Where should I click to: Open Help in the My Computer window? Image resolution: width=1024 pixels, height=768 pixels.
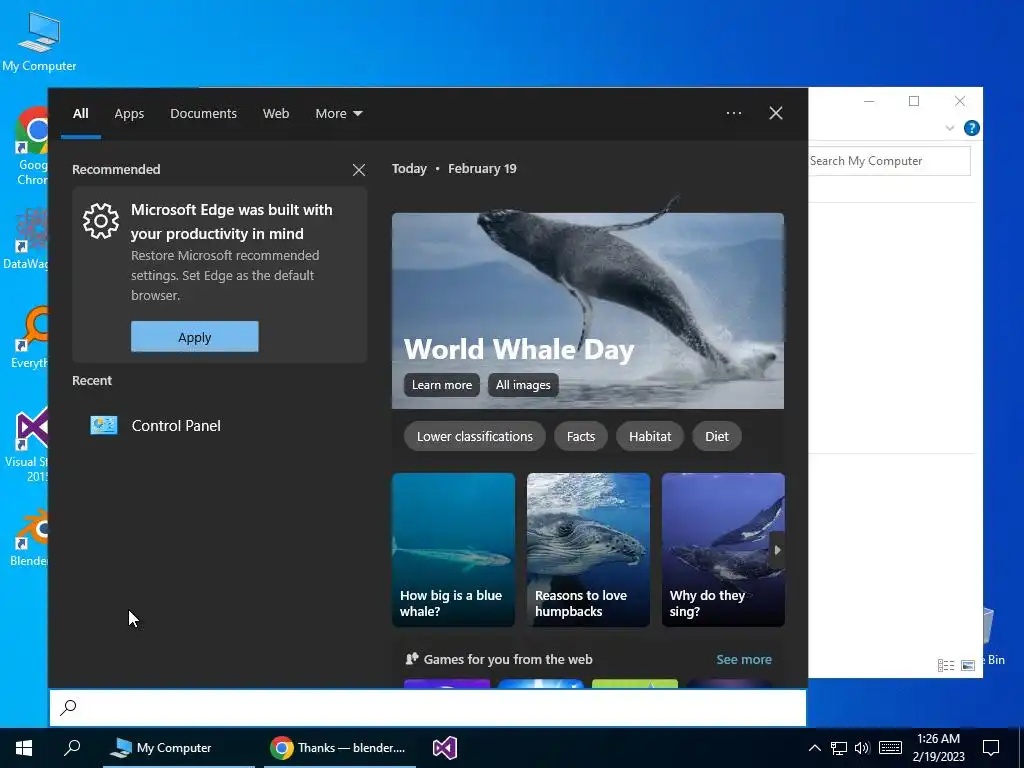(972, 128)
